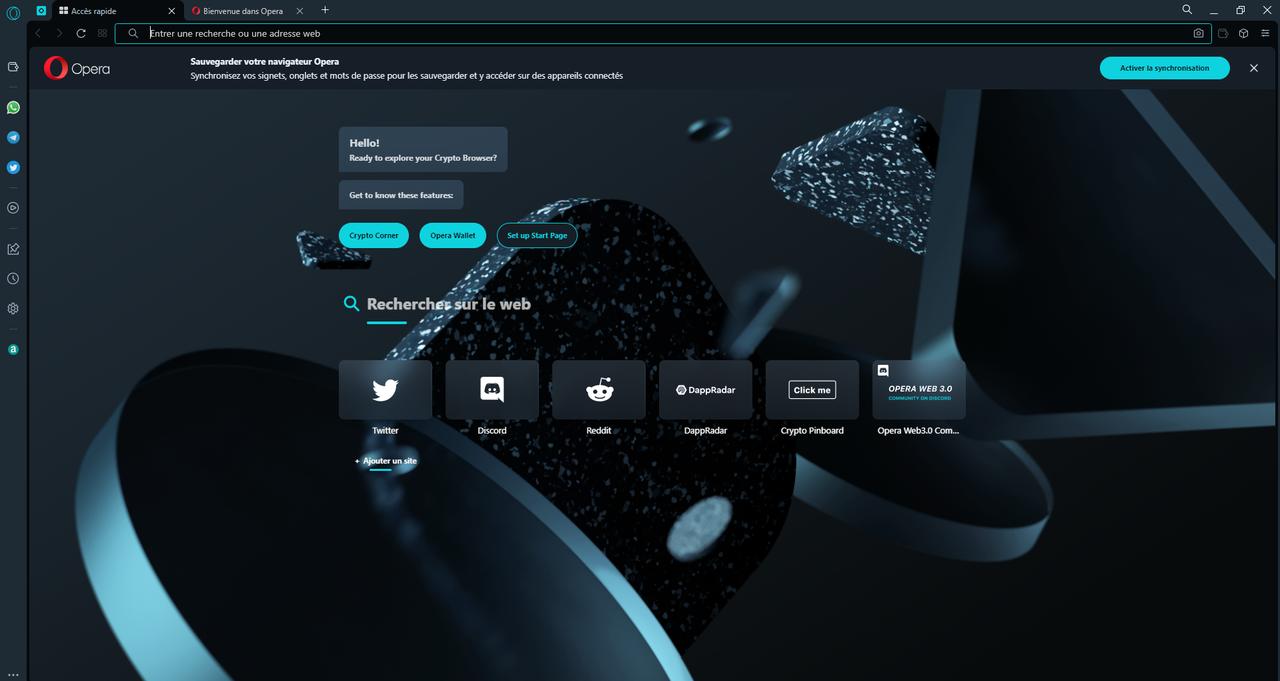Add a site with Ajouter un site

coord(386,461)
